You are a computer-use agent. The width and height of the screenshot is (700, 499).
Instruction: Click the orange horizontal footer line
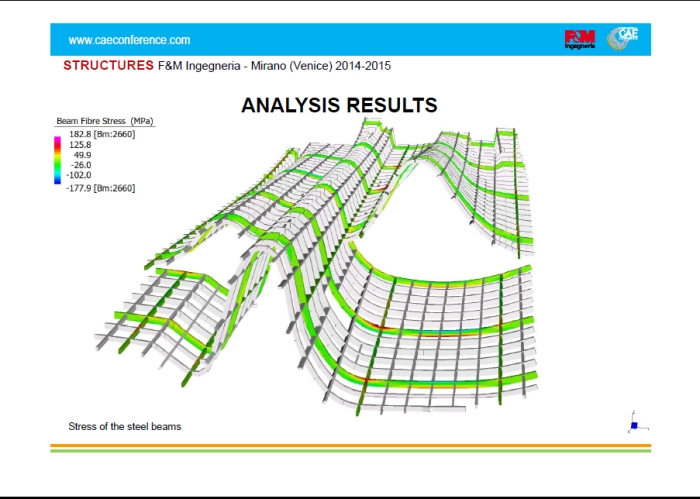coord(350,445)
